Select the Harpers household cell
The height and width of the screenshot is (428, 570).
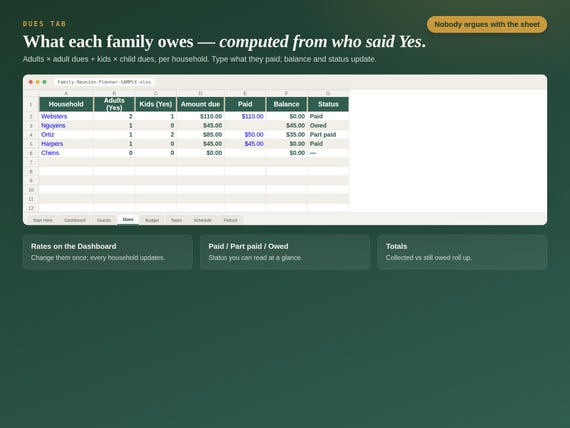[66, 144]
